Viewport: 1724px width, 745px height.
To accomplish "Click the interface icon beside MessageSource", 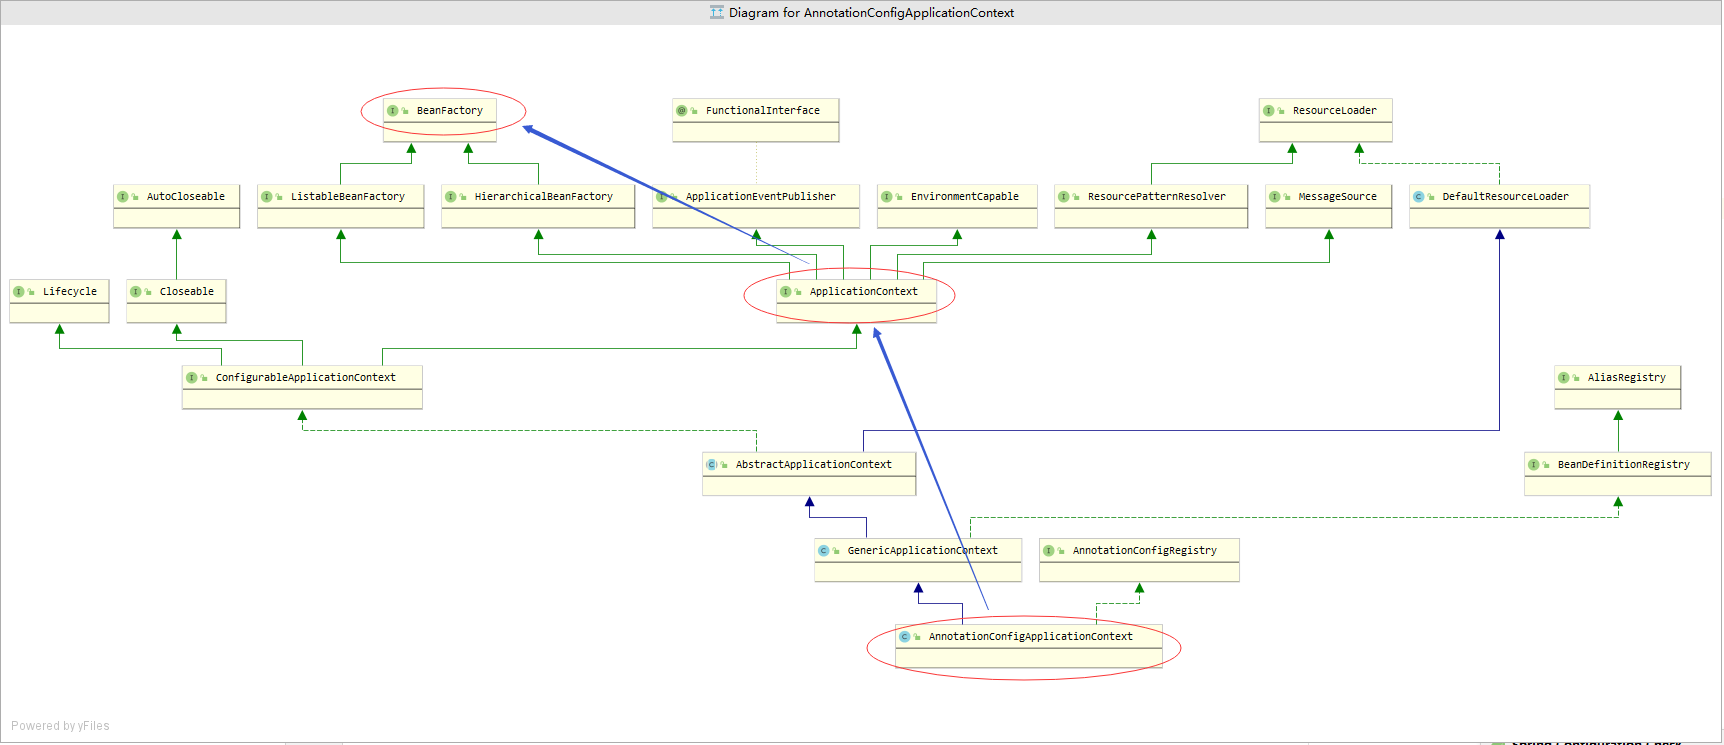I will pos(1275,197).
